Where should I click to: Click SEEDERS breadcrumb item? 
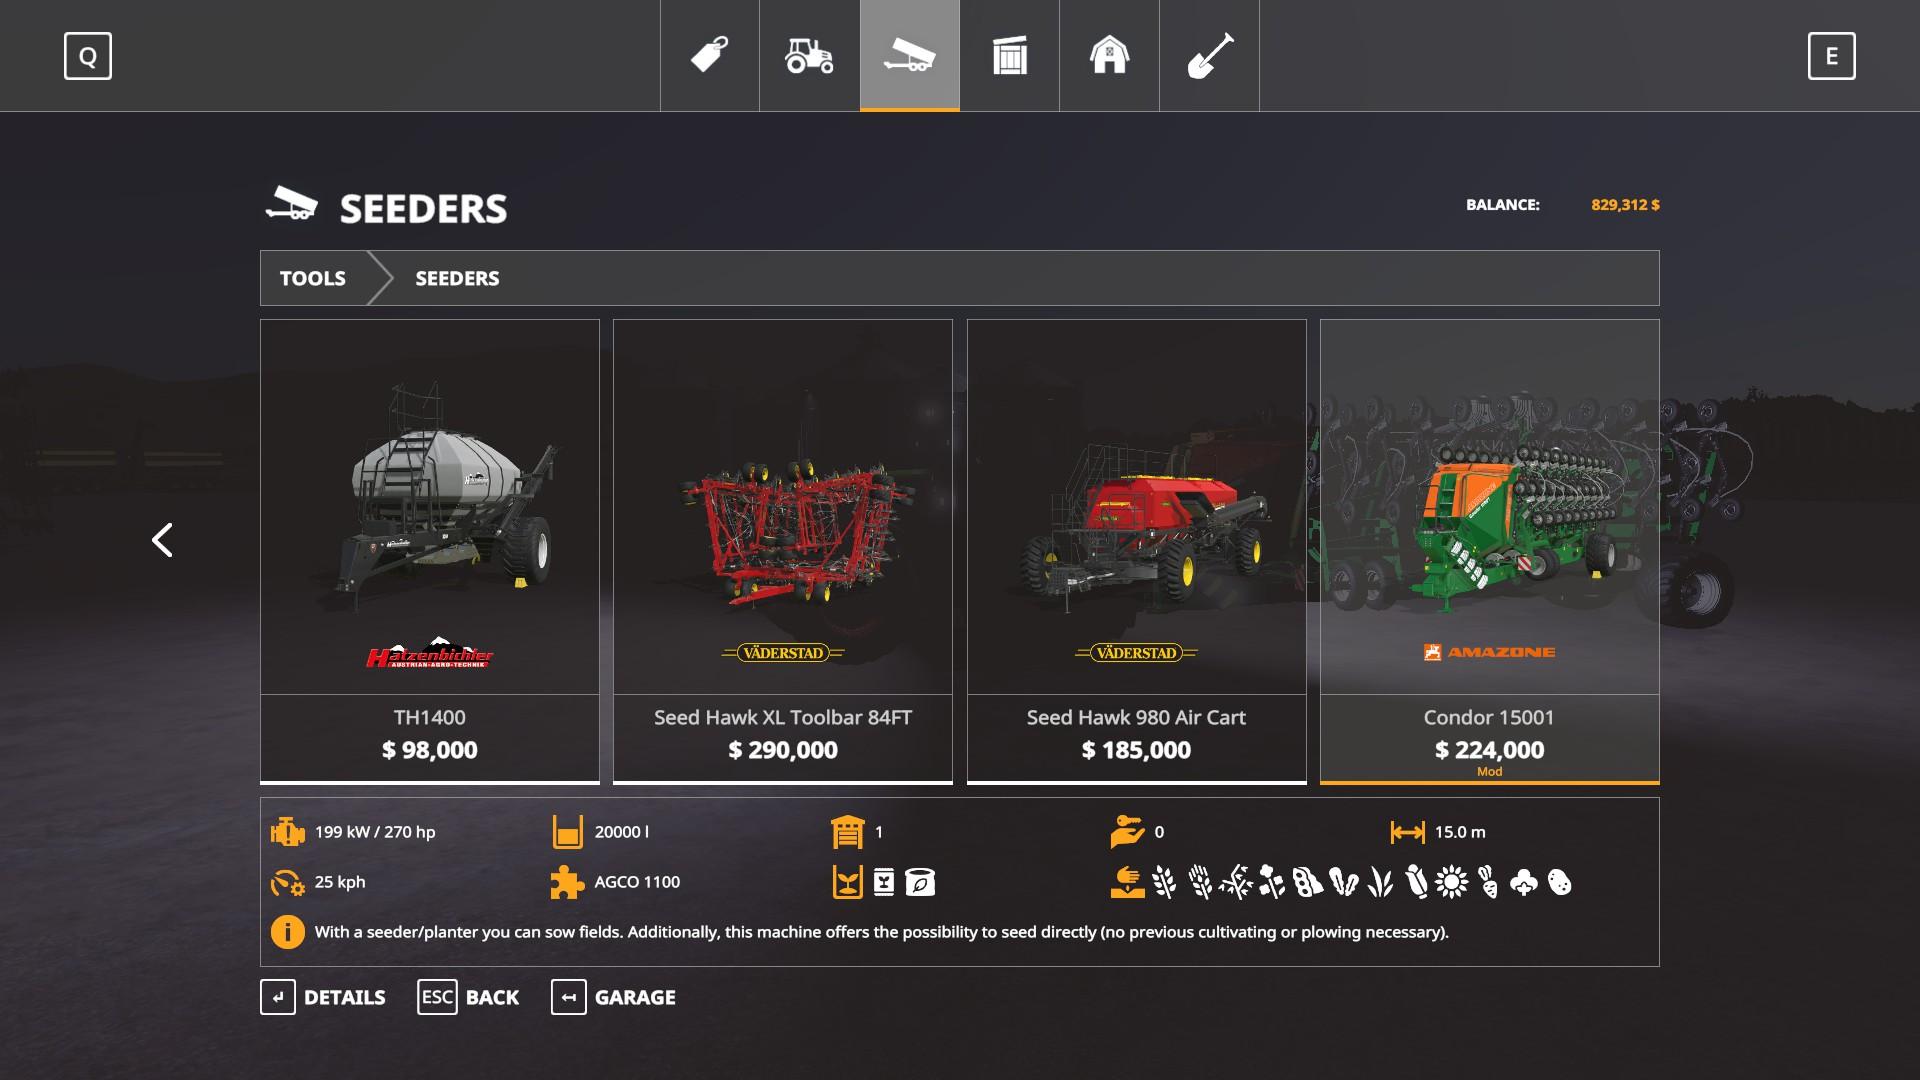457,278
